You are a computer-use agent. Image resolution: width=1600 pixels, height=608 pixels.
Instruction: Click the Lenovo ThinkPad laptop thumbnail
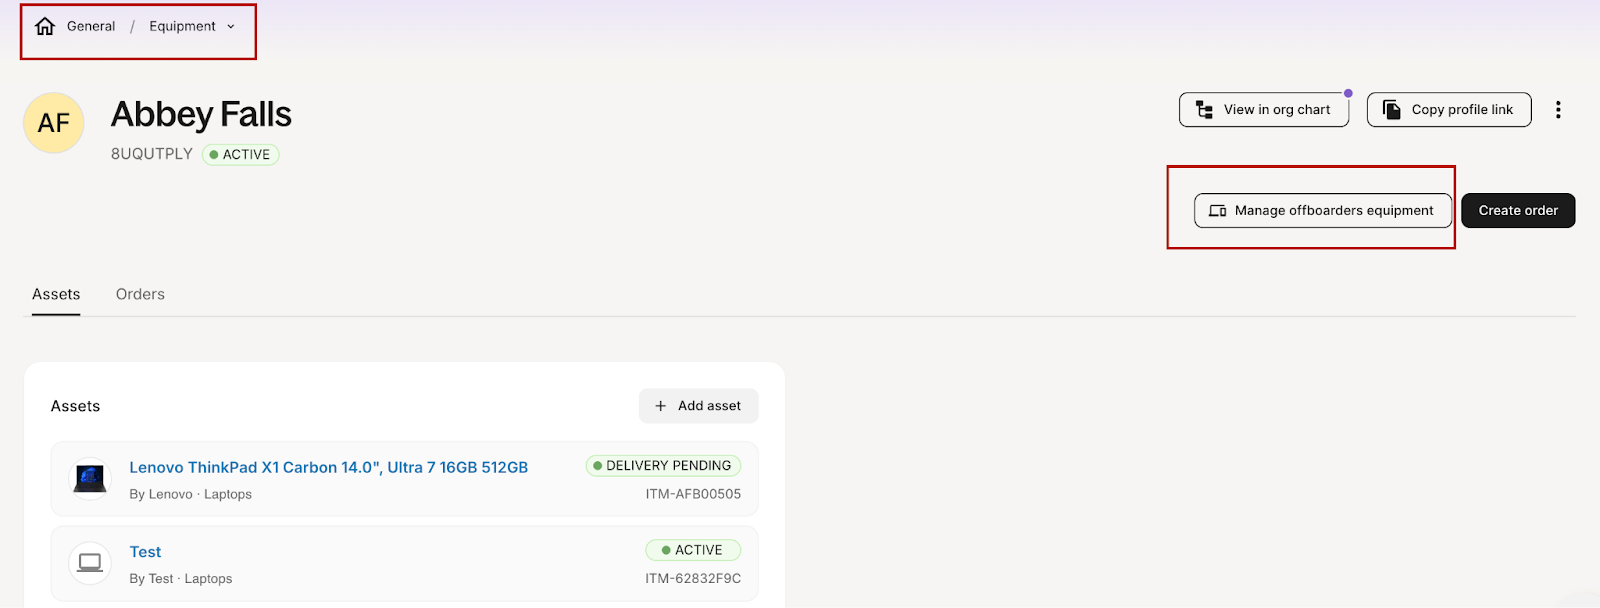pos(90,478)
